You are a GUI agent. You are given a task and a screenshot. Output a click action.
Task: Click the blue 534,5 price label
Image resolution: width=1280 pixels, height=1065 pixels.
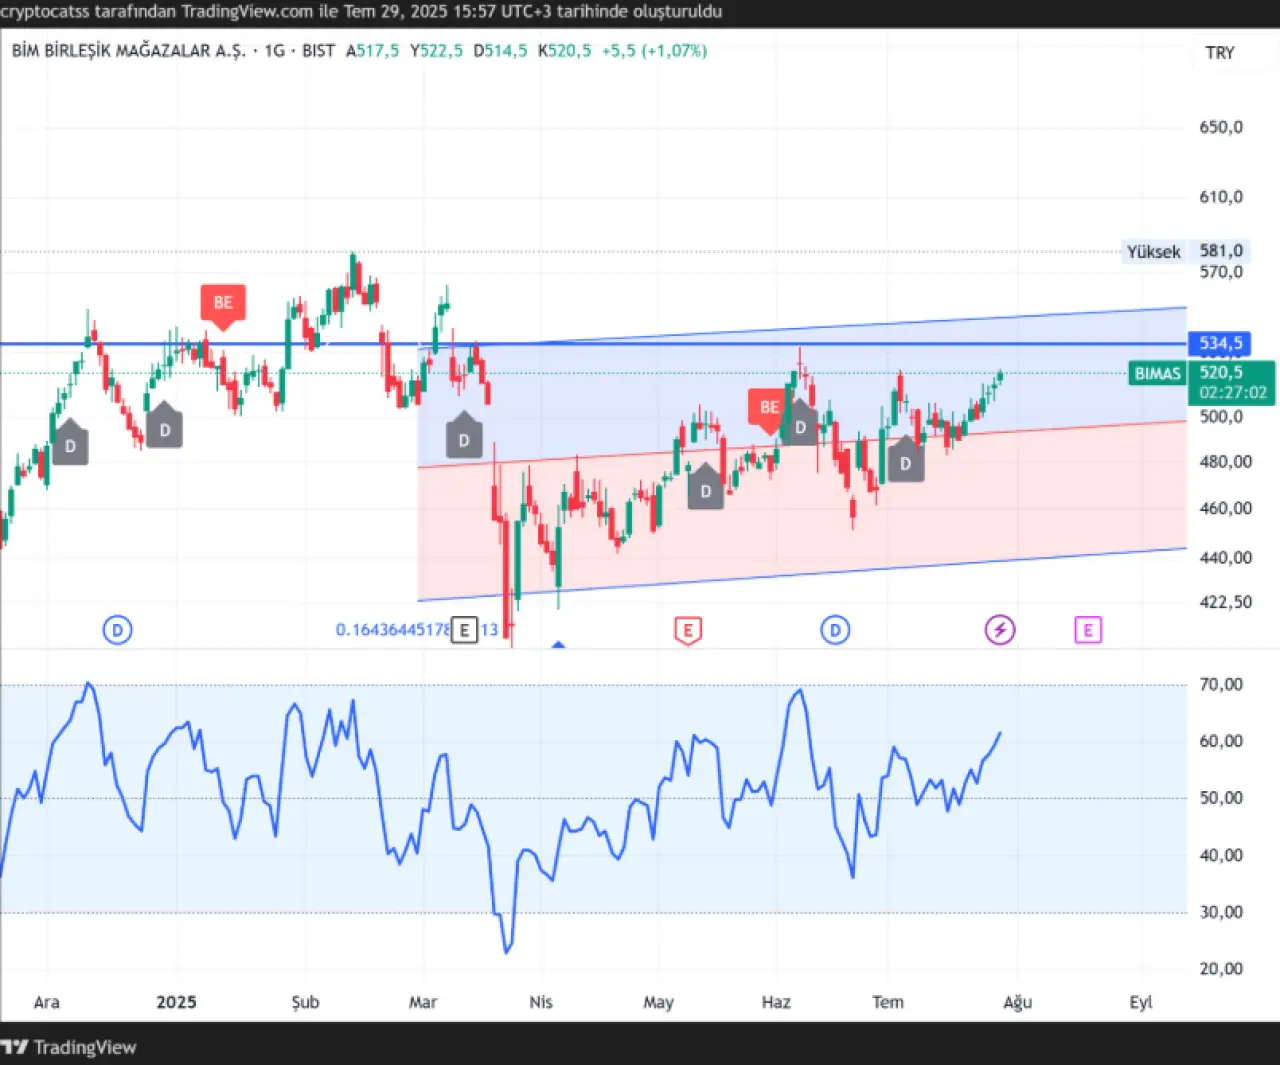pyautogui.click(x=1220, y=344)
